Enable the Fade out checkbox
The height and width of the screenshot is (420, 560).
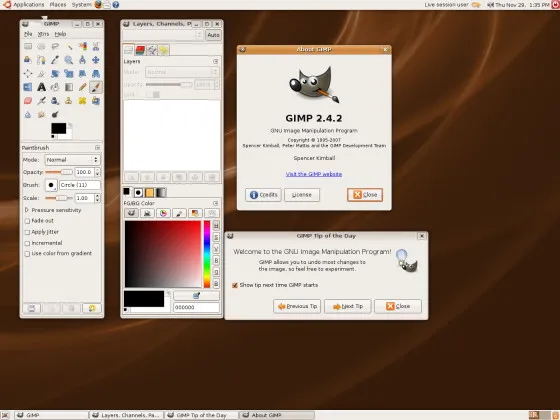tap(27, 221)
